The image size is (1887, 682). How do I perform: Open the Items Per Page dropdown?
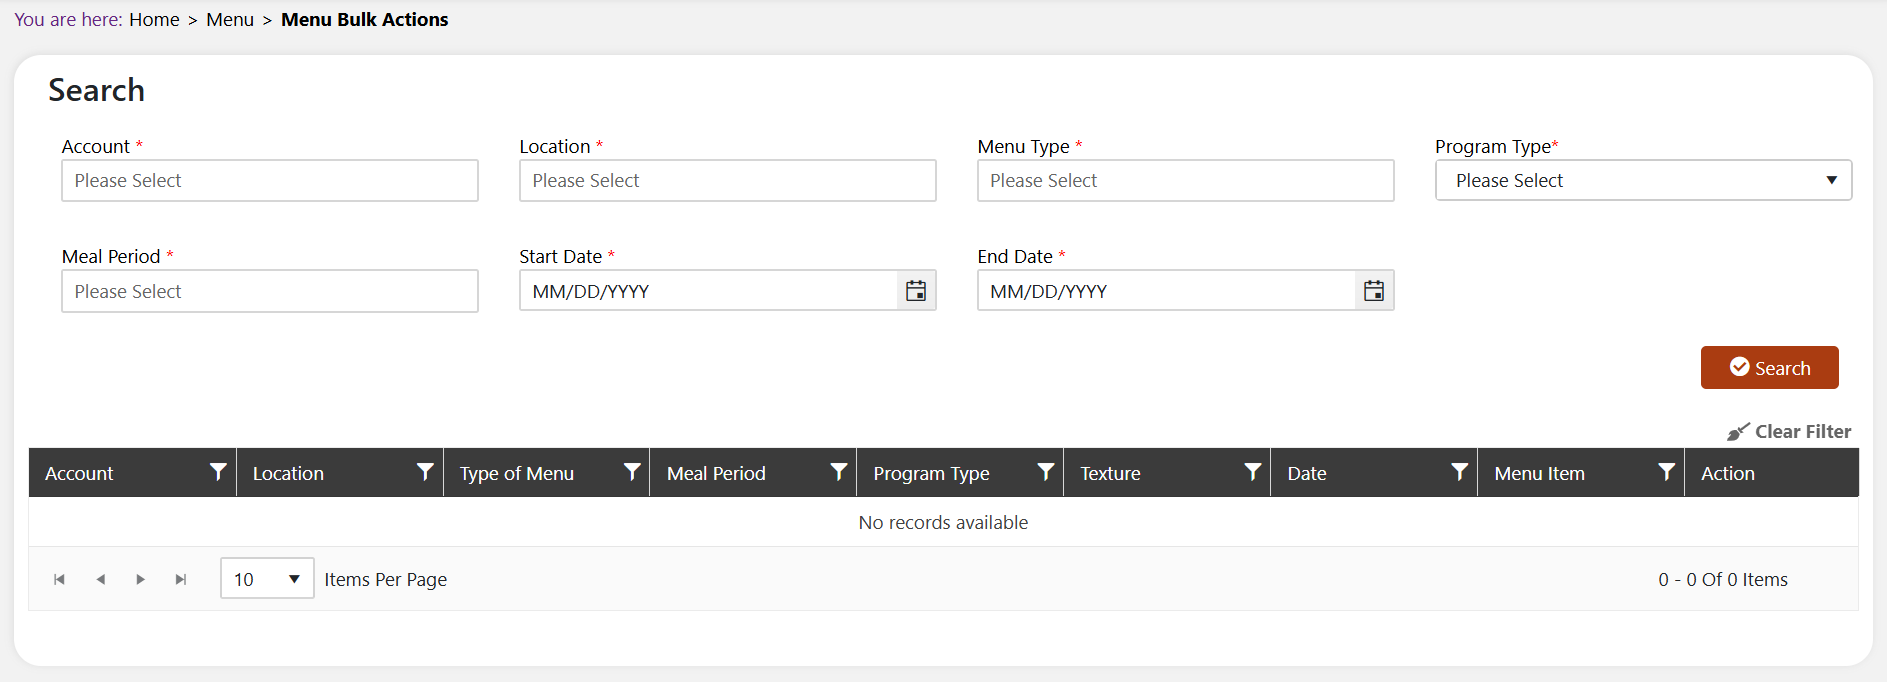pos(267,579)
